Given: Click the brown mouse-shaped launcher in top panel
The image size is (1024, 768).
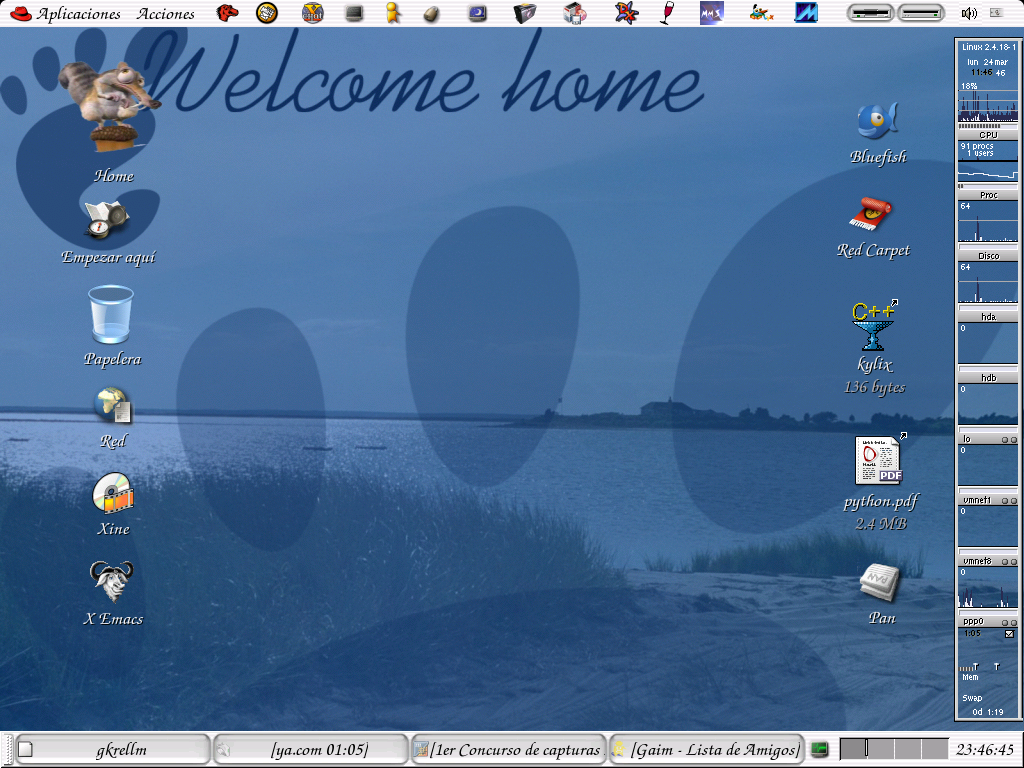Looking at the screenshot, I should pyautogui.click(x=431, y=13).
